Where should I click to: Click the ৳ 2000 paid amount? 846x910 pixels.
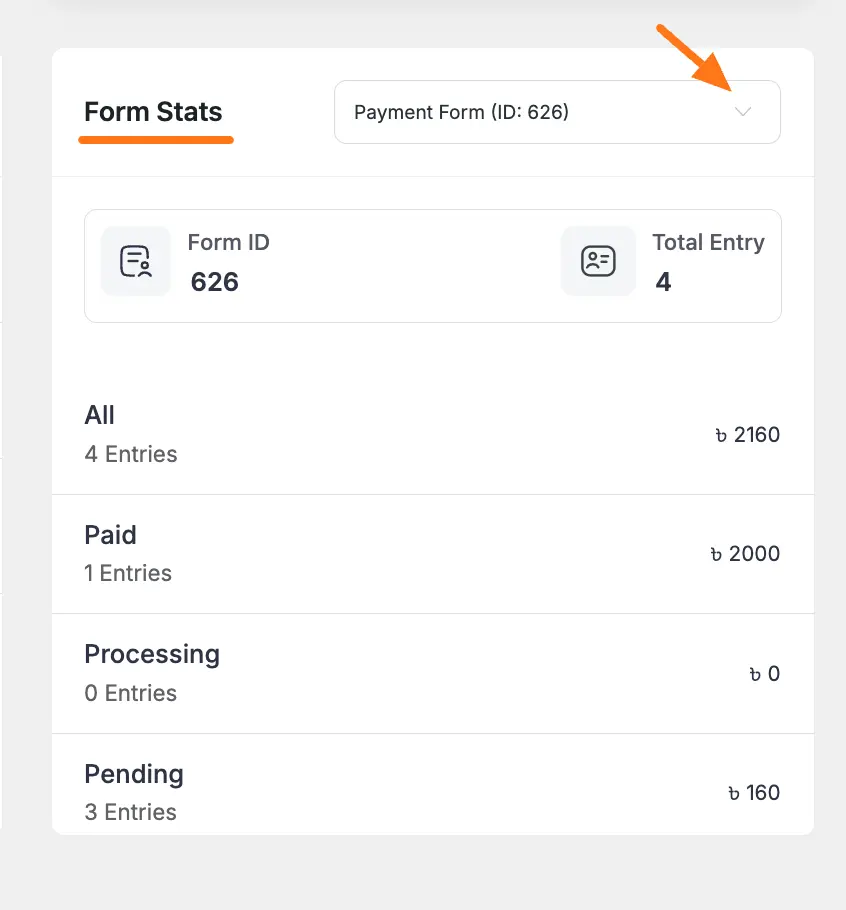coord(745,554)
